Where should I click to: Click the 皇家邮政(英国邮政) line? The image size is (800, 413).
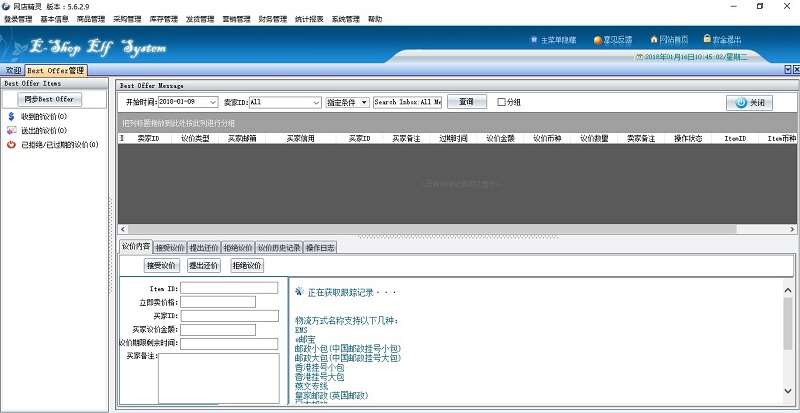(x=332, y=396)
